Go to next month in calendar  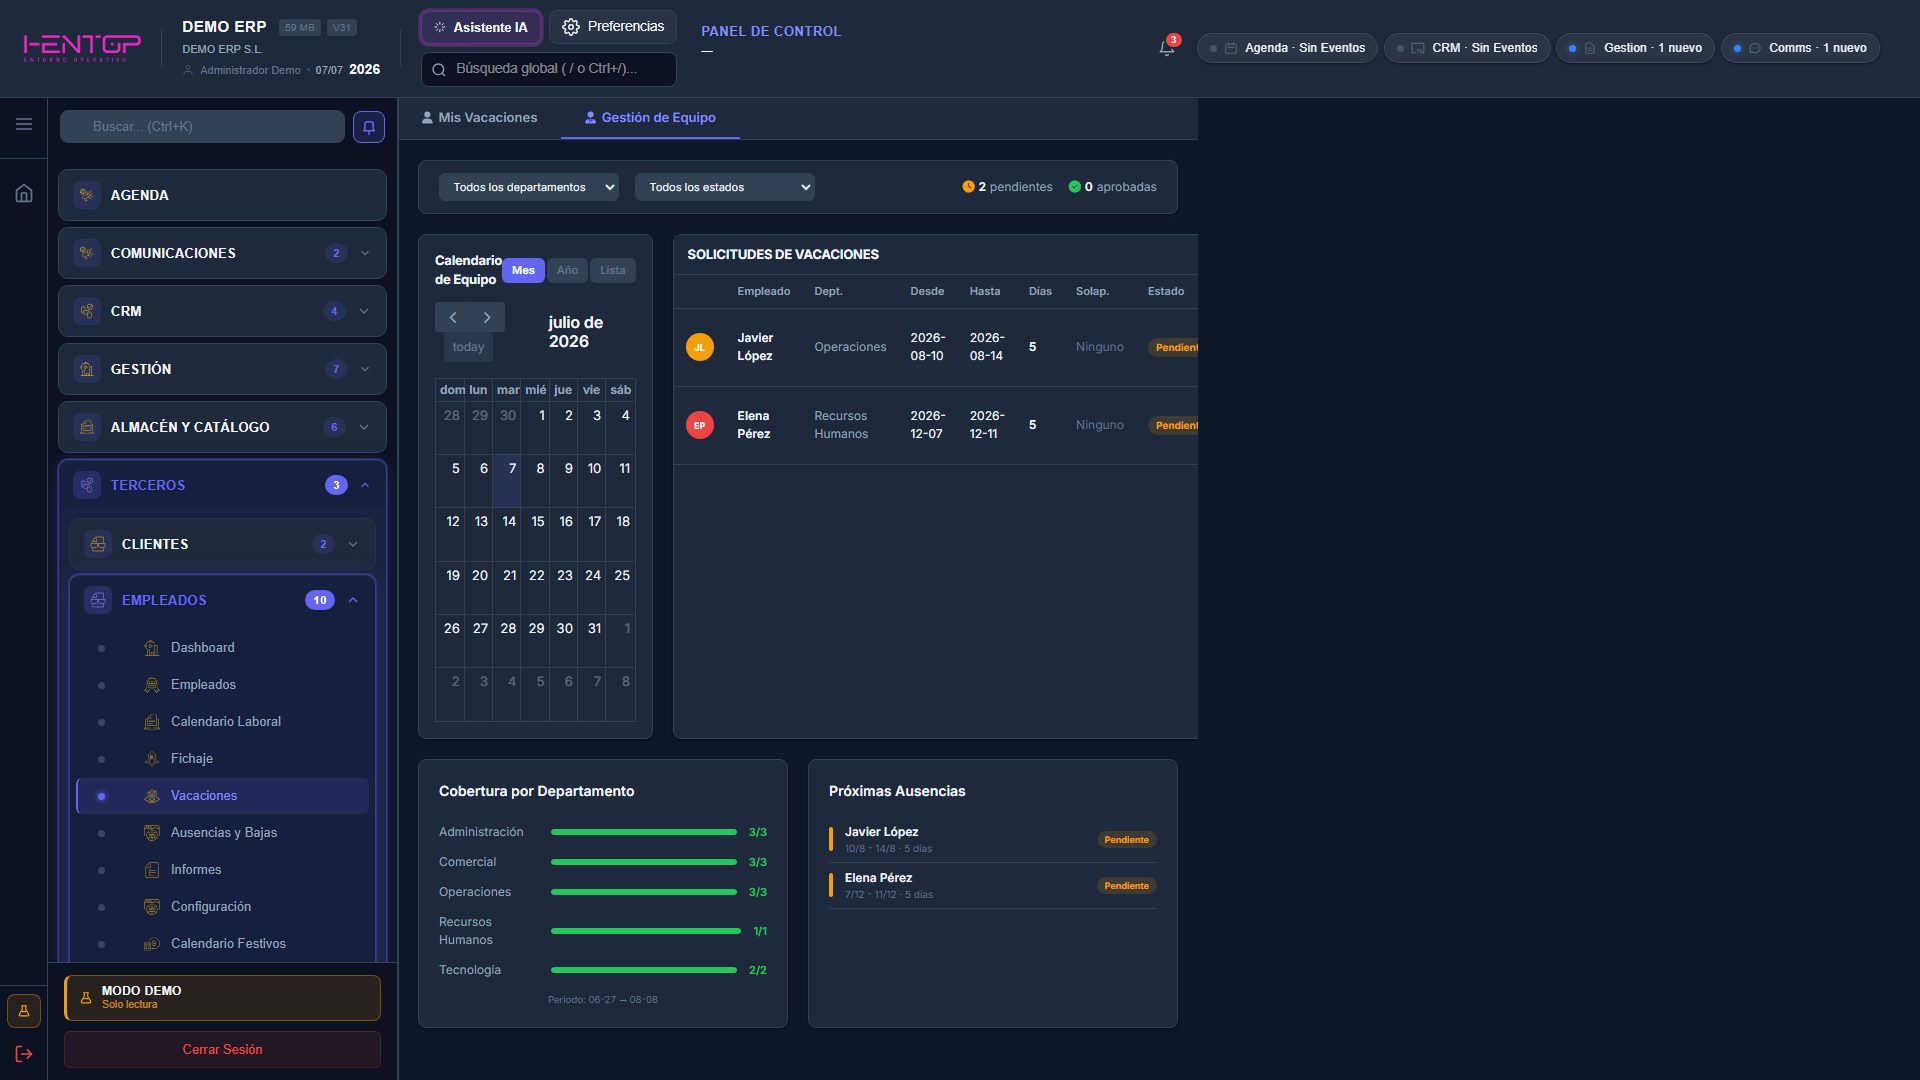tap(487, 317)
